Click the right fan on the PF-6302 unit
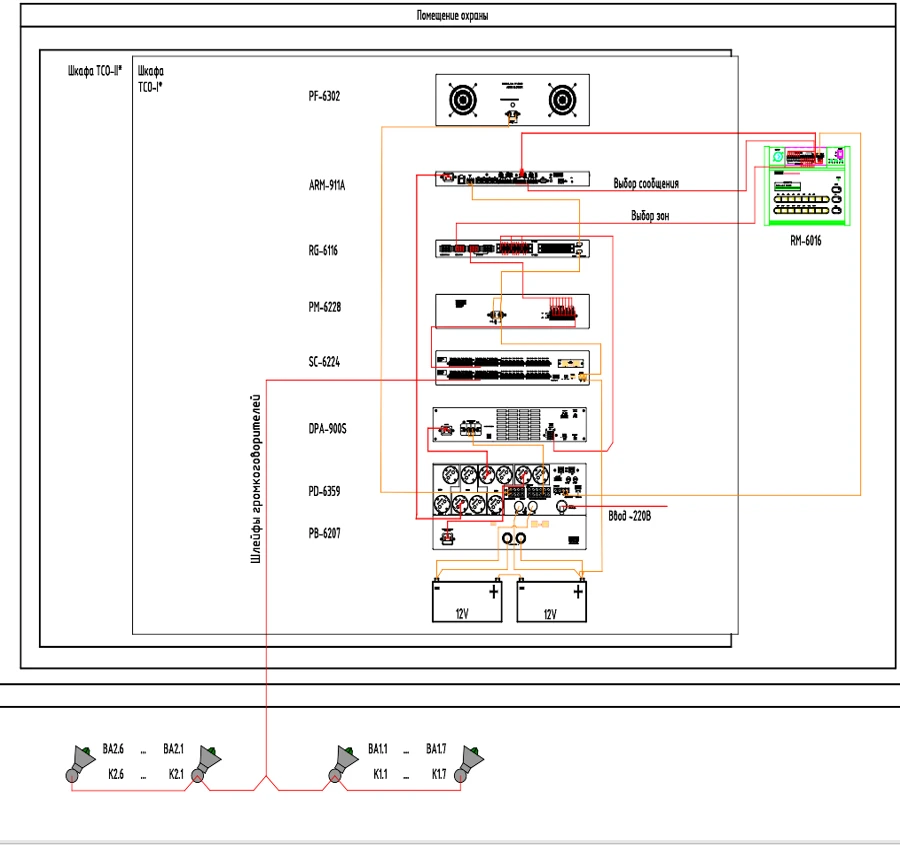 [x=562, y=100]
